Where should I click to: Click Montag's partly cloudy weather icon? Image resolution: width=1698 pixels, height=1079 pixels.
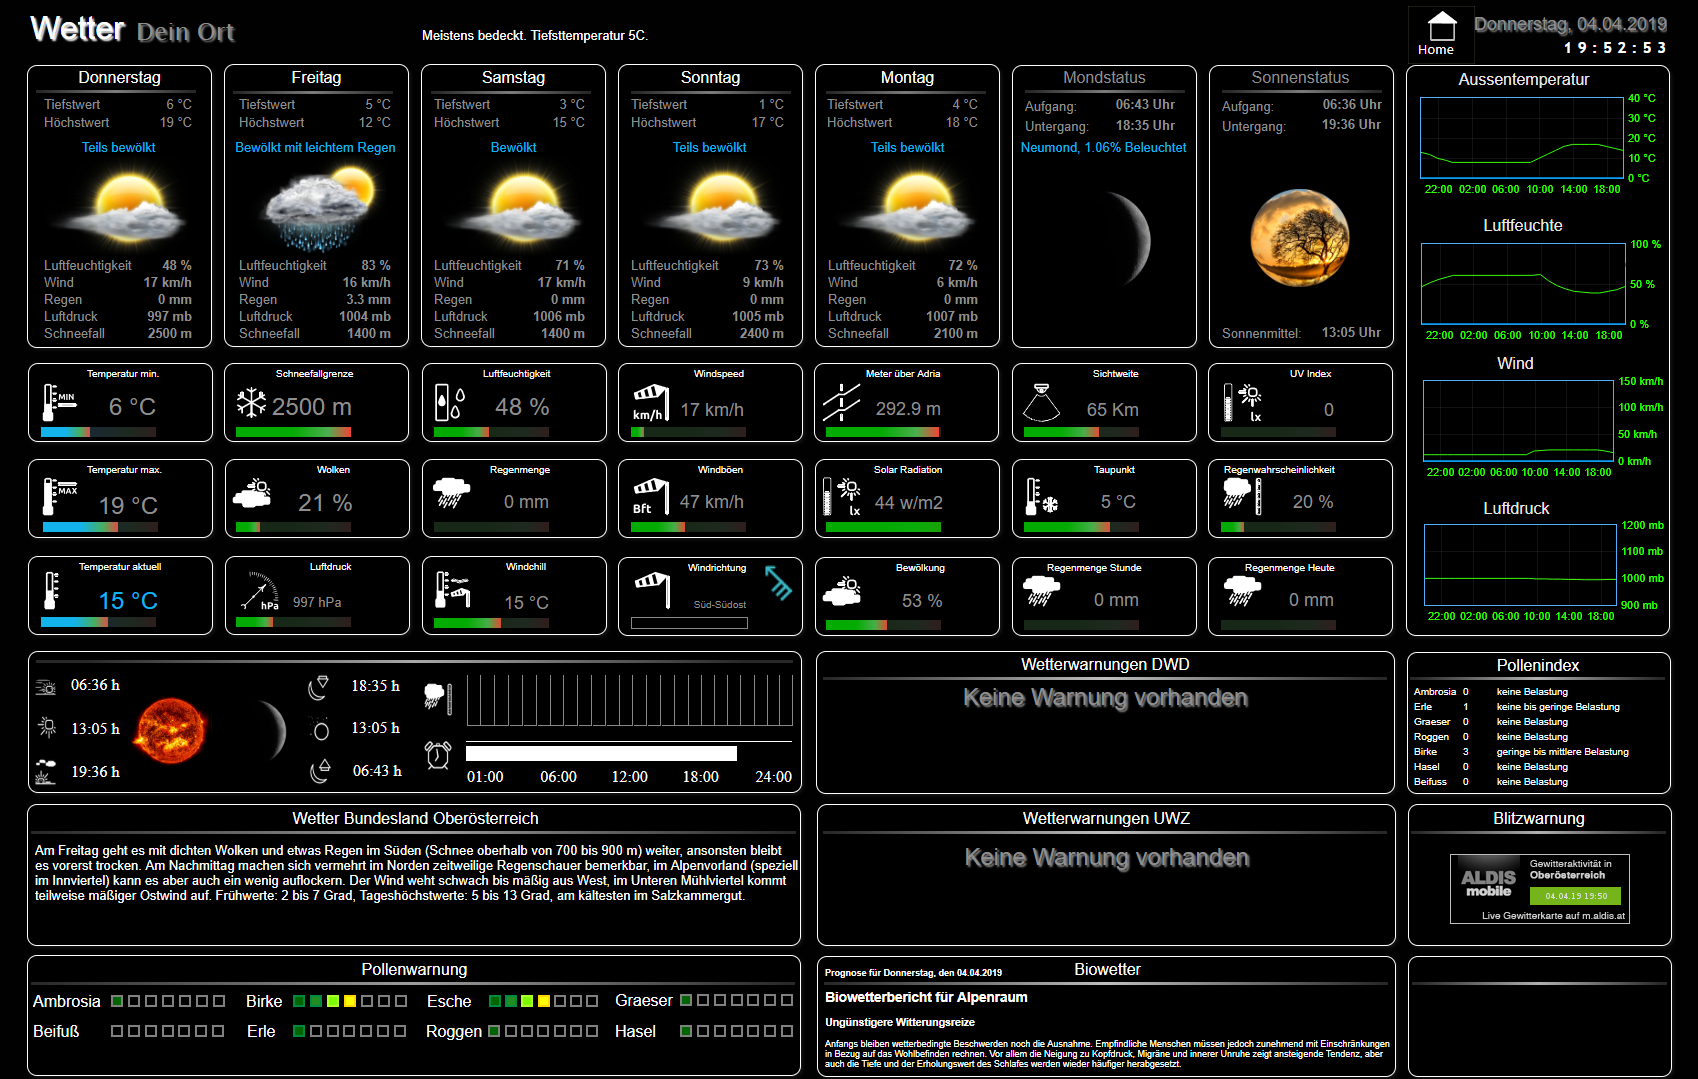(908, 208)
